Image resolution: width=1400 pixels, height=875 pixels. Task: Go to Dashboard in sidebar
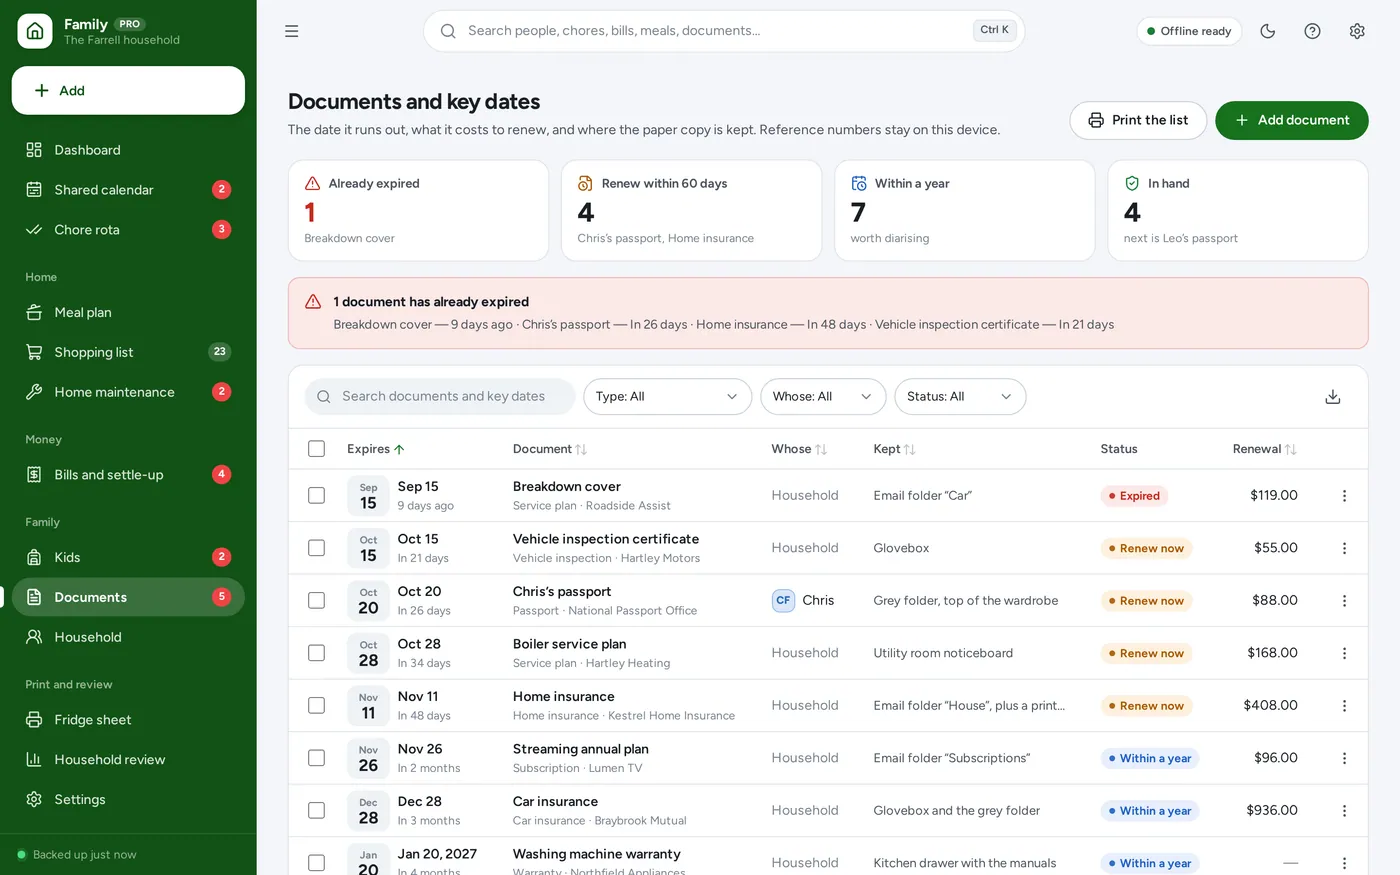pyautogui.click(x=128, y=150)
